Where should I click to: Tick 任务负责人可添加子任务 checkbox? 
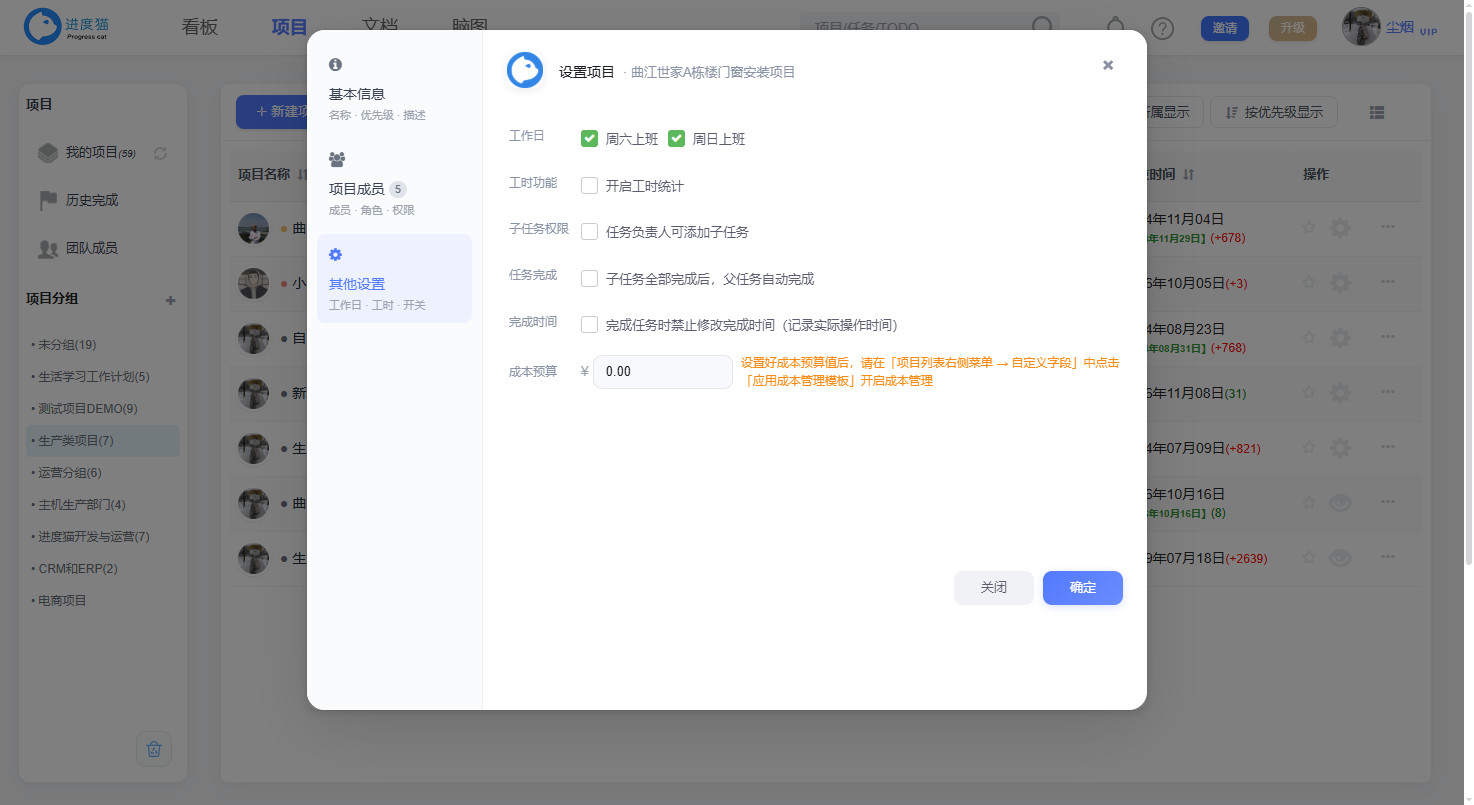(590, 232)
